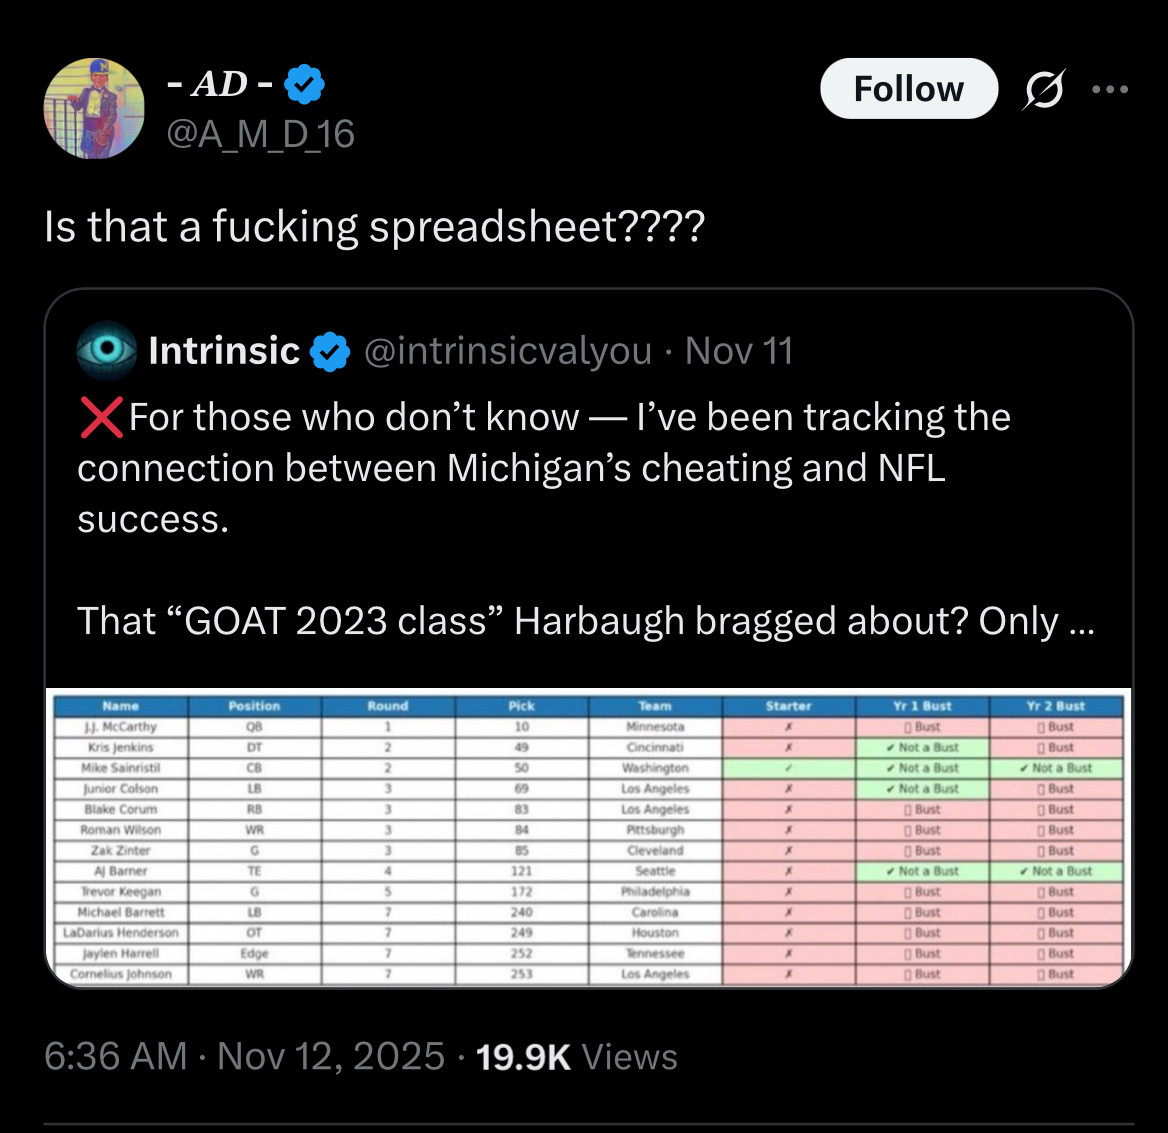The height and width of the screenshot is (1133, 1168).
Task: Click the "Yr 1 Bust" column header in the image
Action: (x=922, y=706)
